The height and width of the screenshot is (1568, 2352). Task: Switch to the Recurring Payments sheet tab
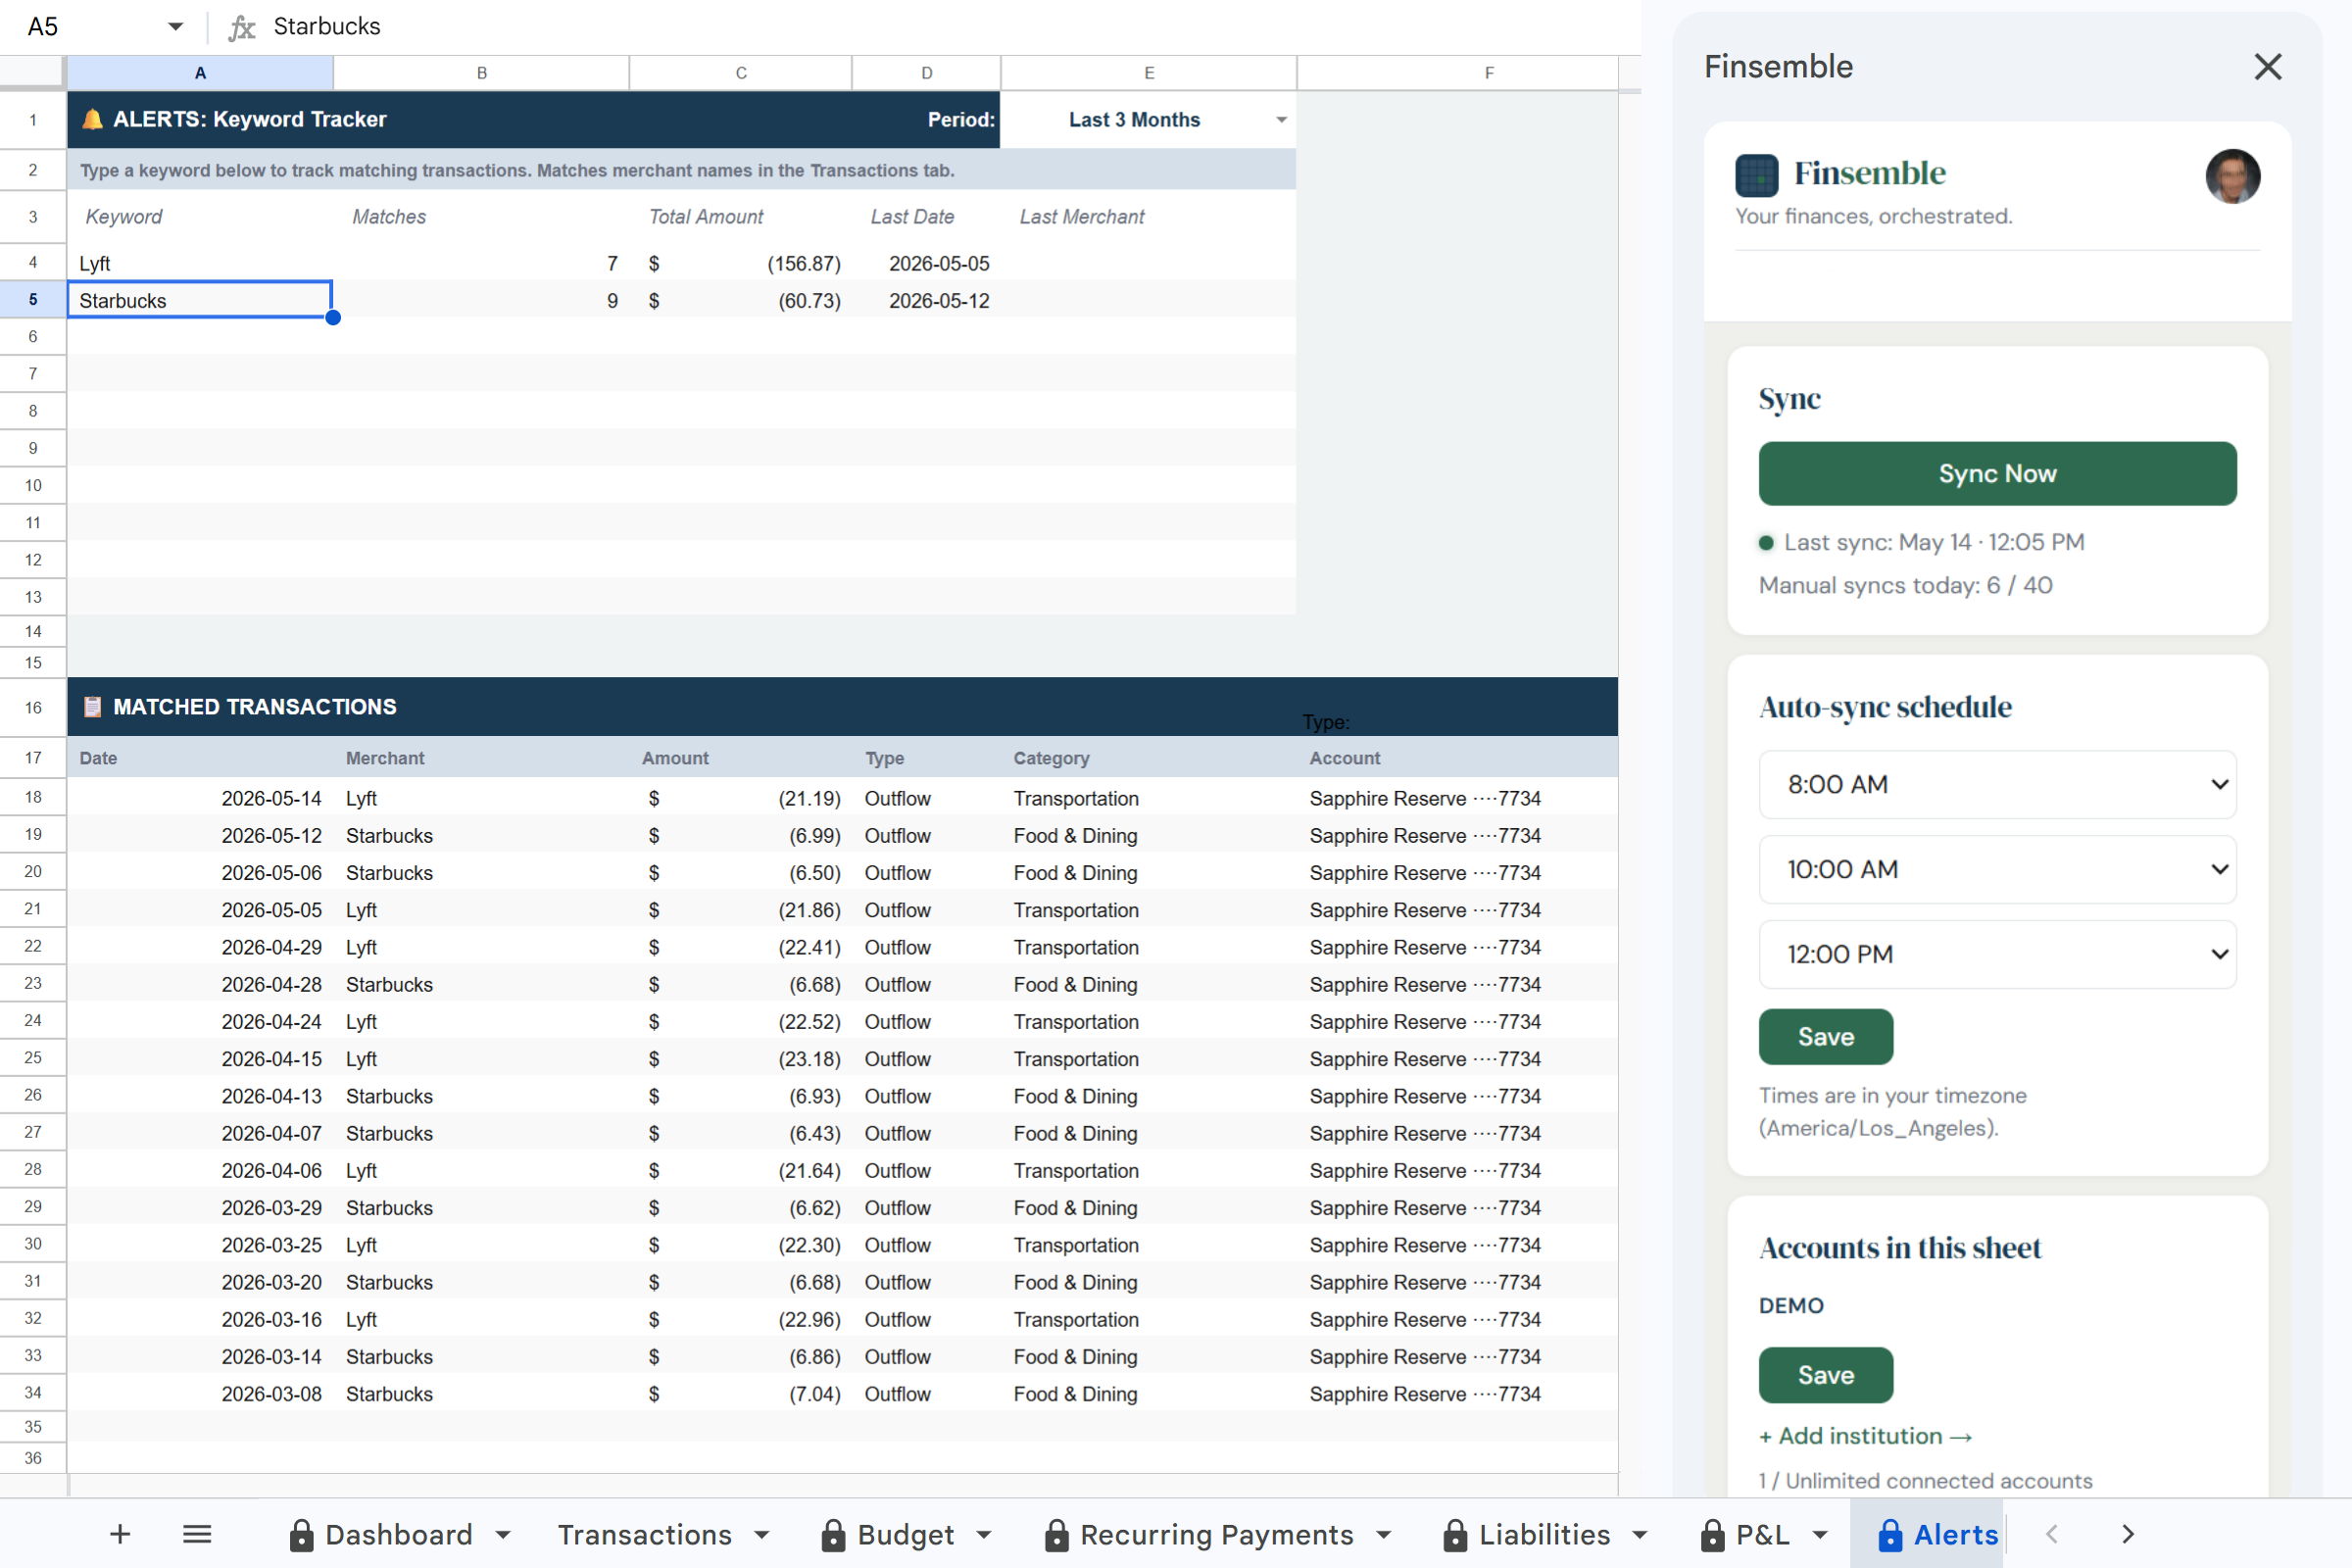1217,1535
